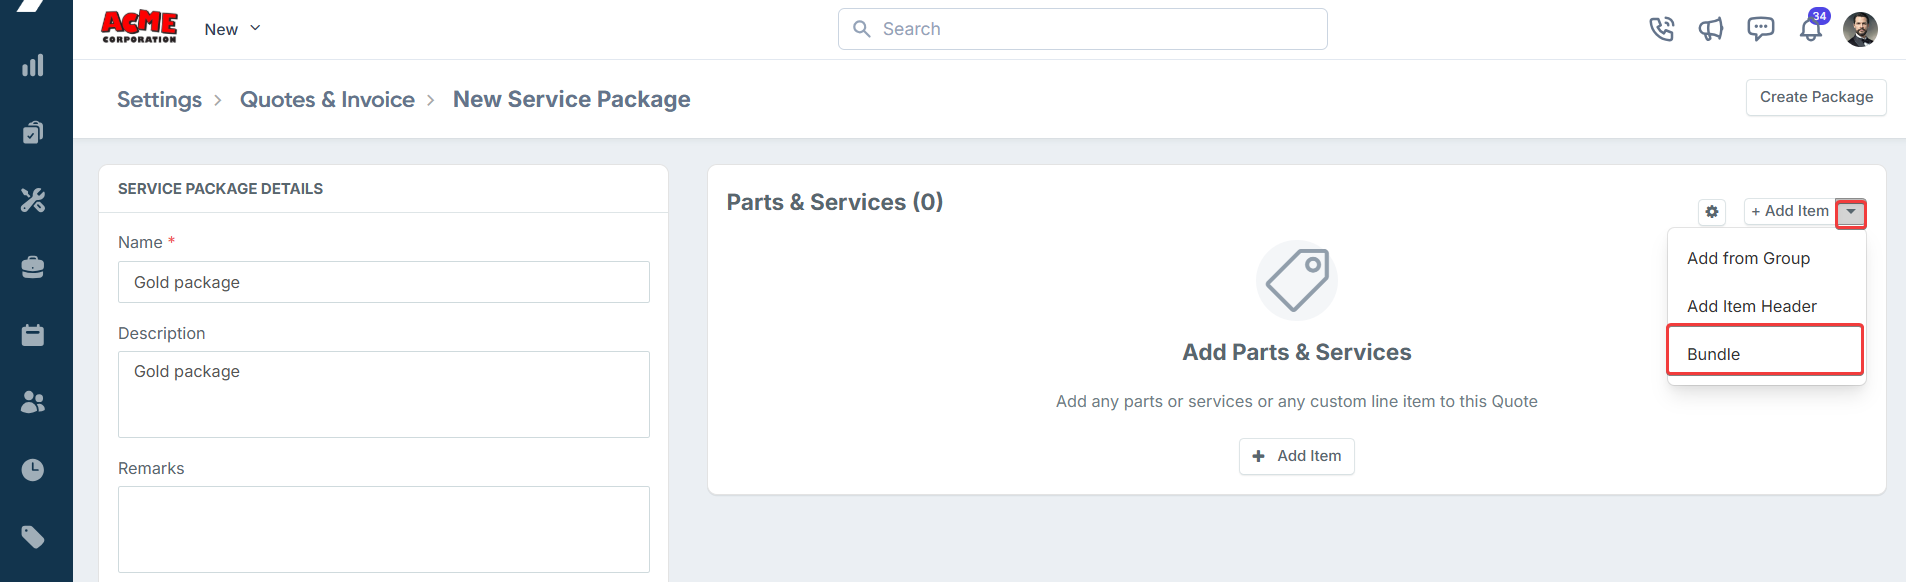Click the gear settings icon beside Add Item
Screen dimensions: 1906x582
(x=1712, y=212)
